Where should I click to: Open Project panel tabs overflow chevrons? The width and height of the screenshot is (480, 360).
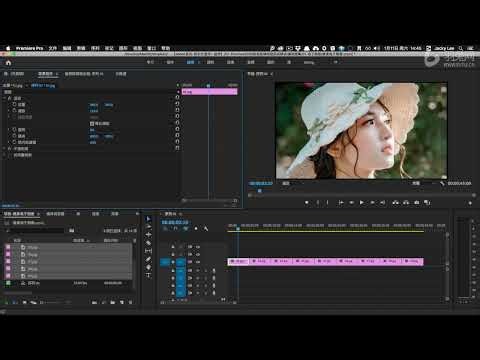tap(137, 214)
